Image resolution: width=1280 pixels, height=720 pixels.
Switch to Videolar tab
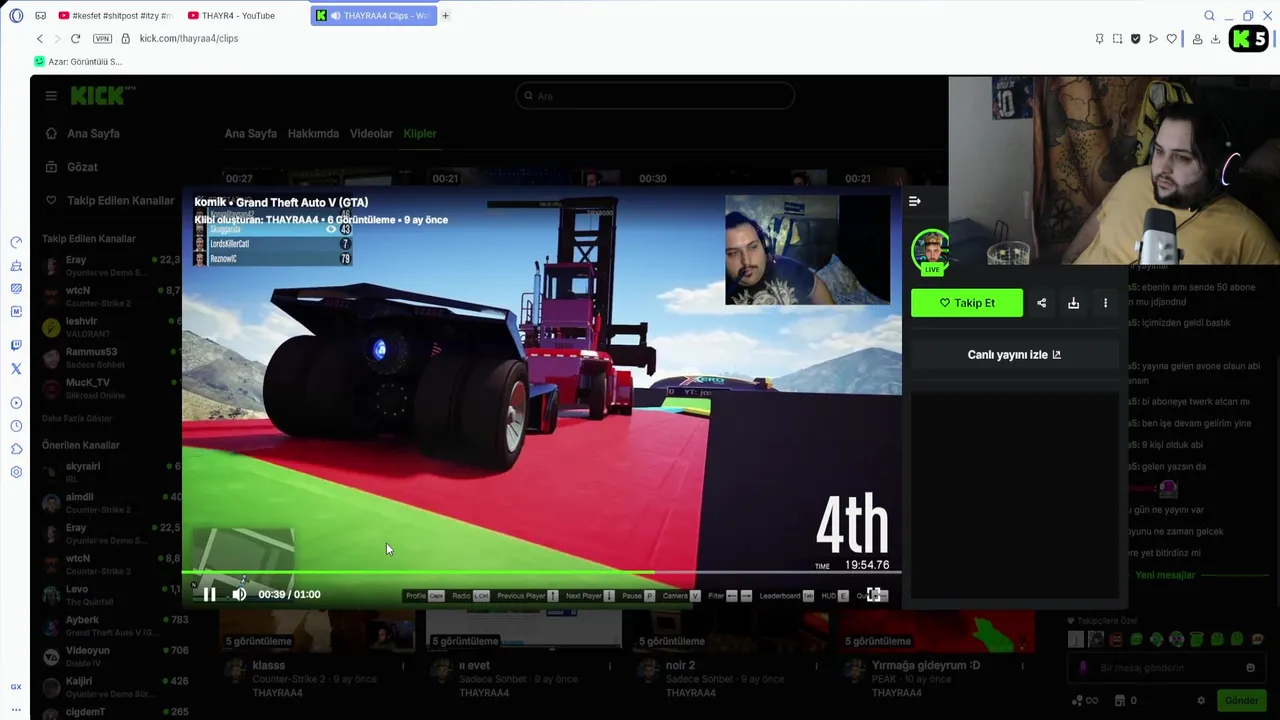point(371,133)
